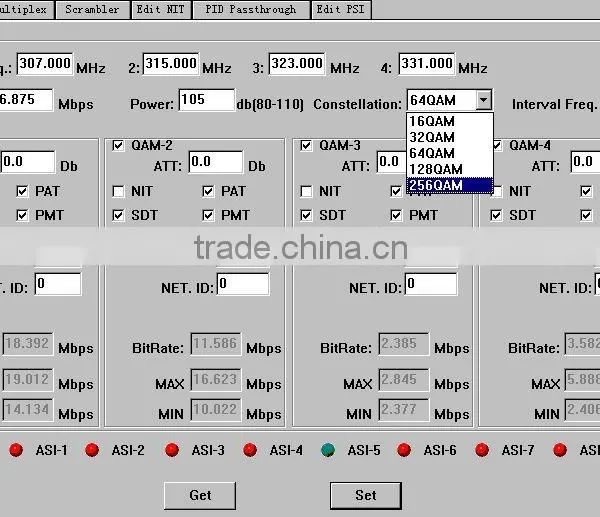Select 16QAM from the constellation list
This screenshot has height=517, width=600.
(x=450, y=121)
